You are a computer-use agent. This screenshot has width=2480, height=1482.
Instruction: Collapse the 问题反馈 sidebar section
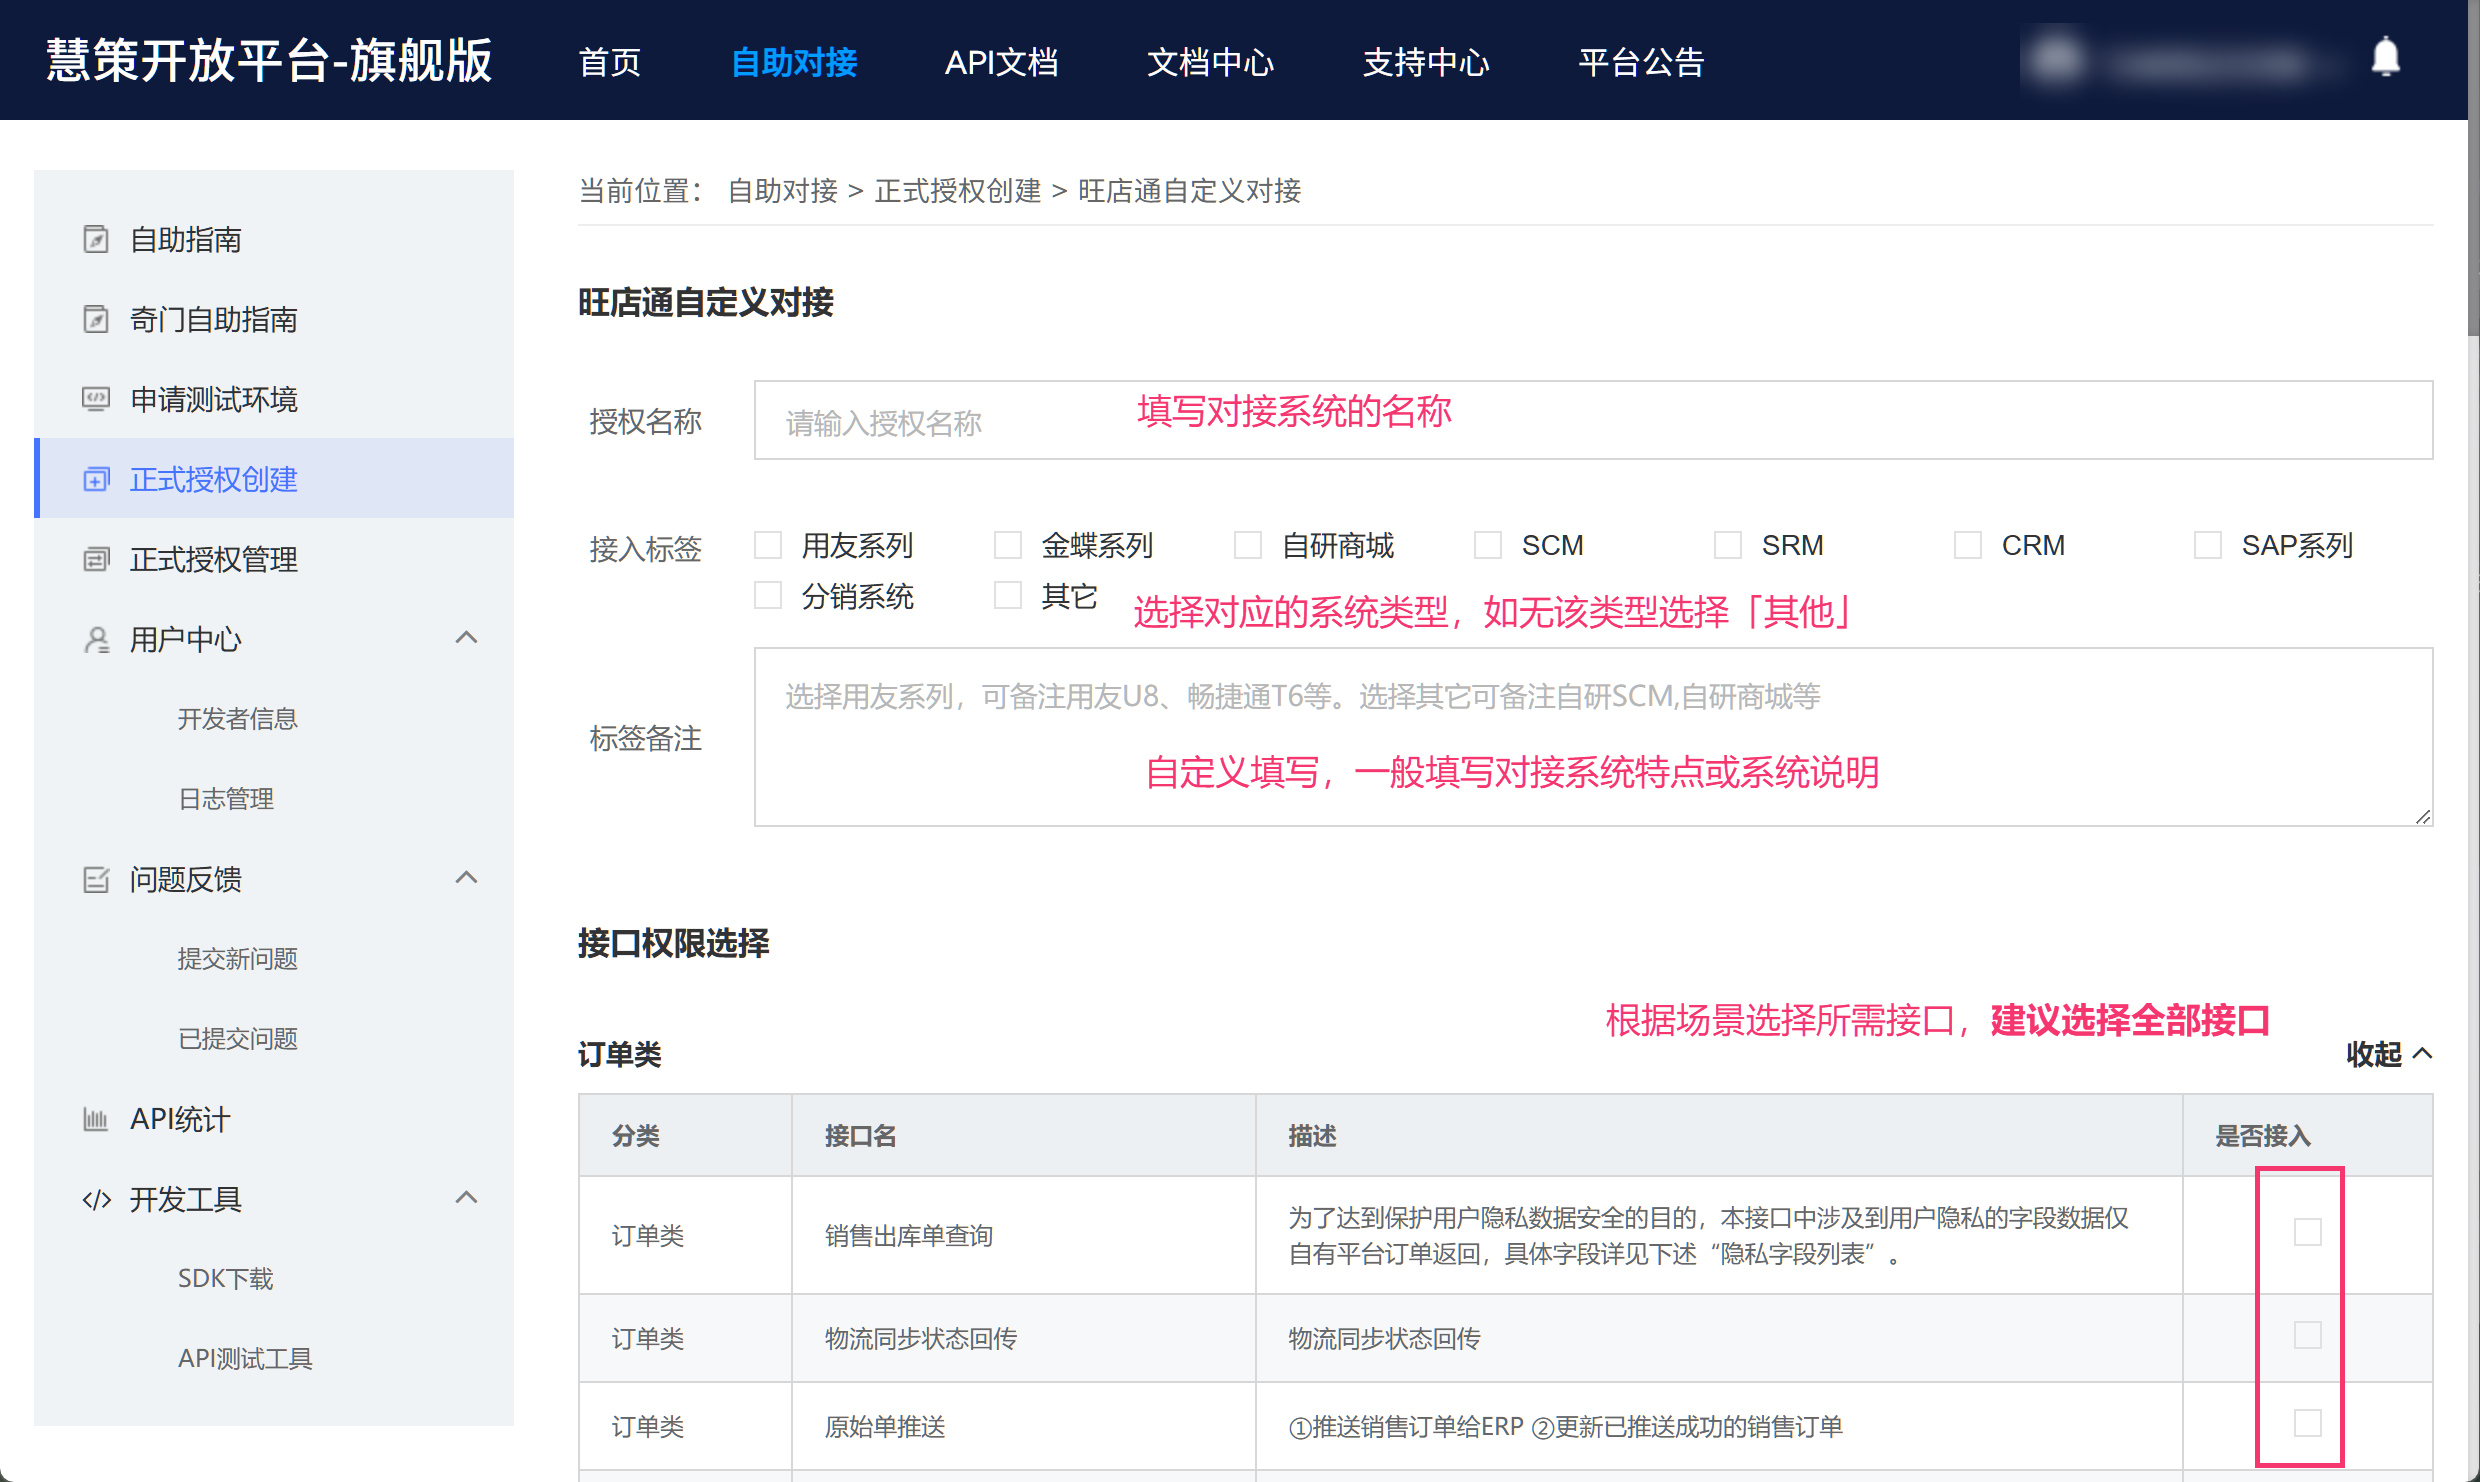[x=466, y=878]
